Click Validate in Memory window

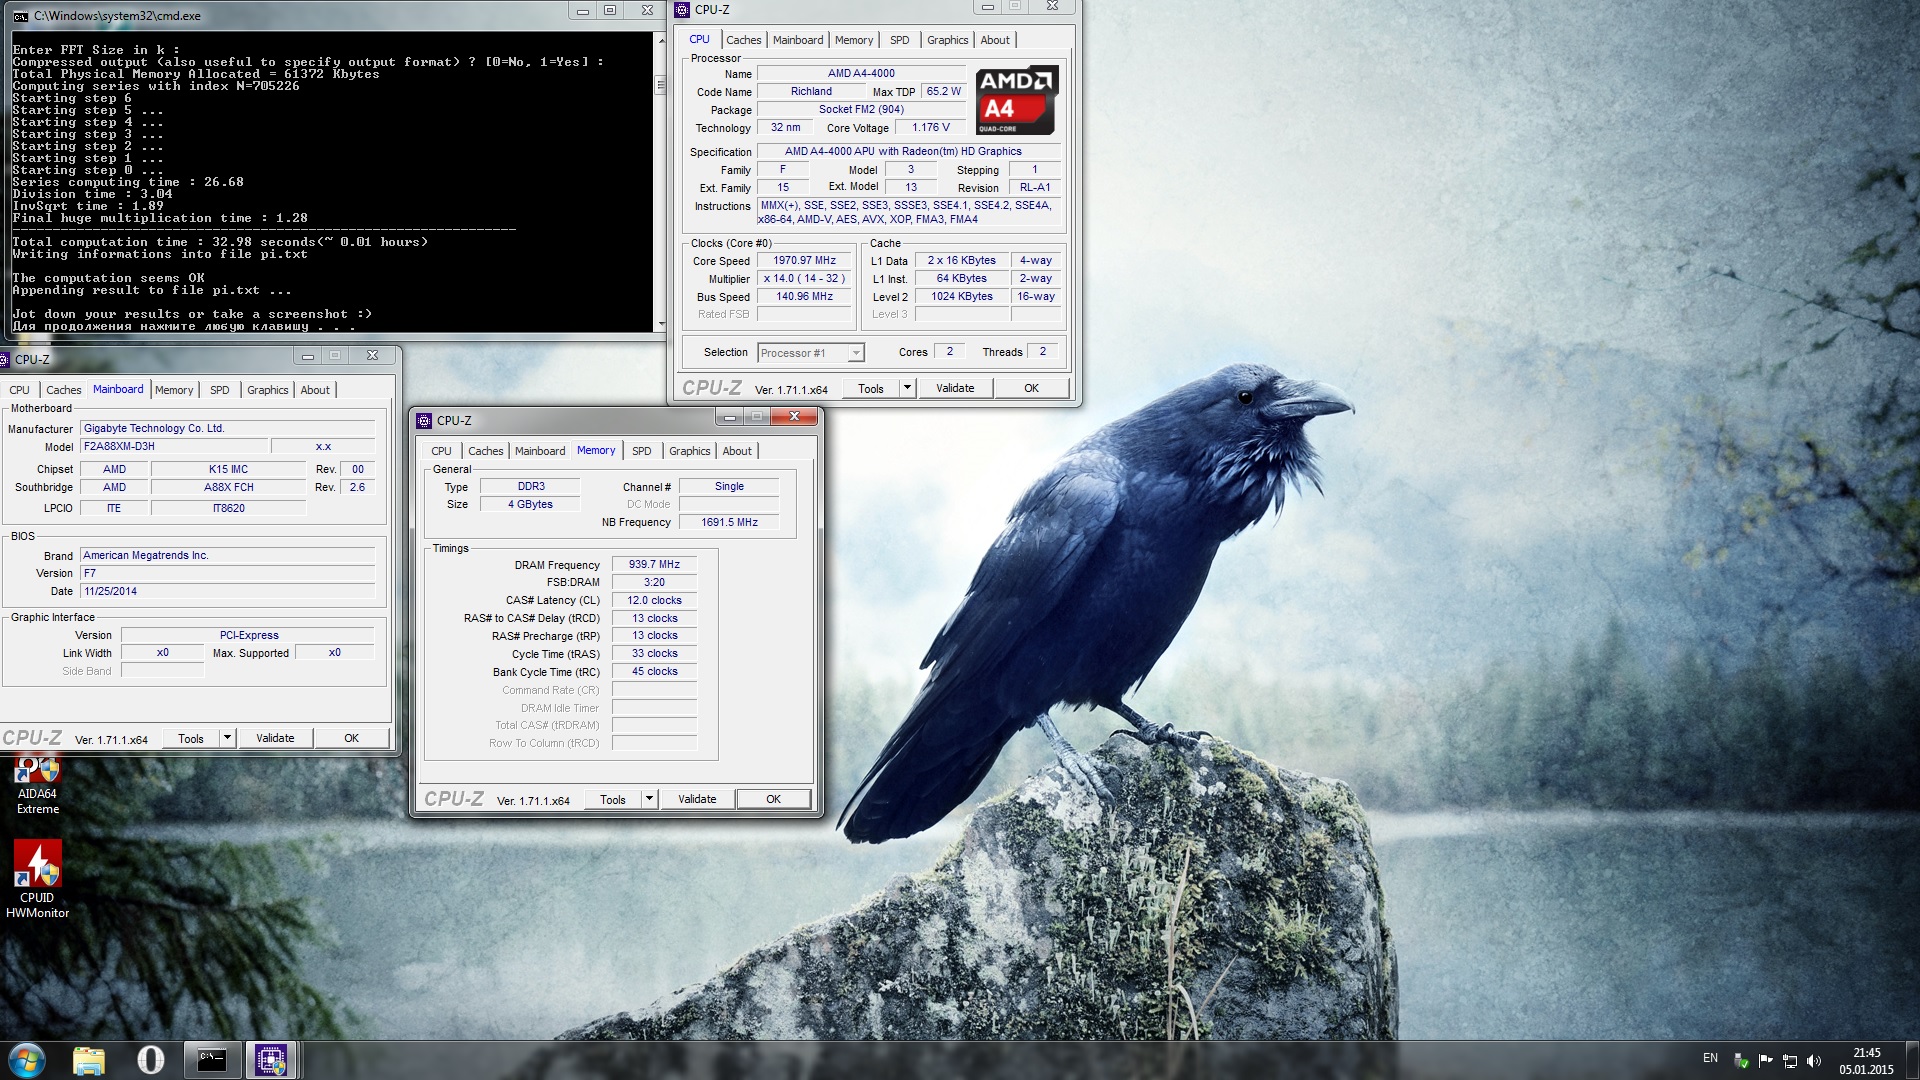tap(697, 799)
